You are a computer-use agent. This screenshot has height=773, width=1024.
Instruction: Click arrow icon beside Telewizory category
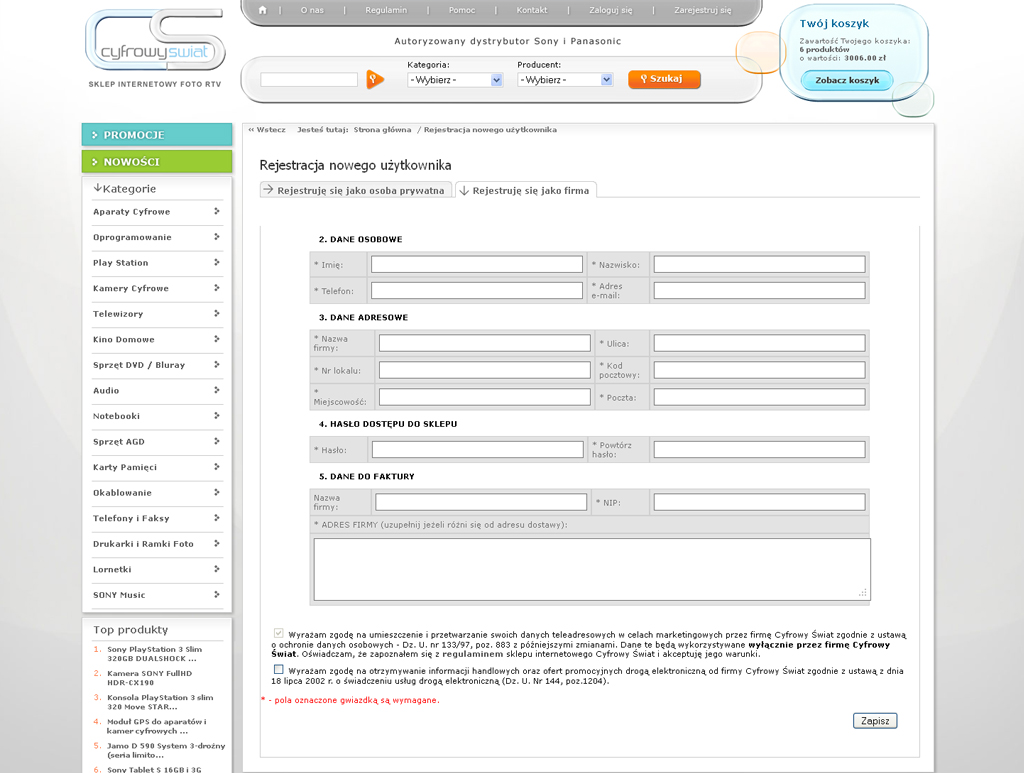pyautogui.click(x=216, y=314)
